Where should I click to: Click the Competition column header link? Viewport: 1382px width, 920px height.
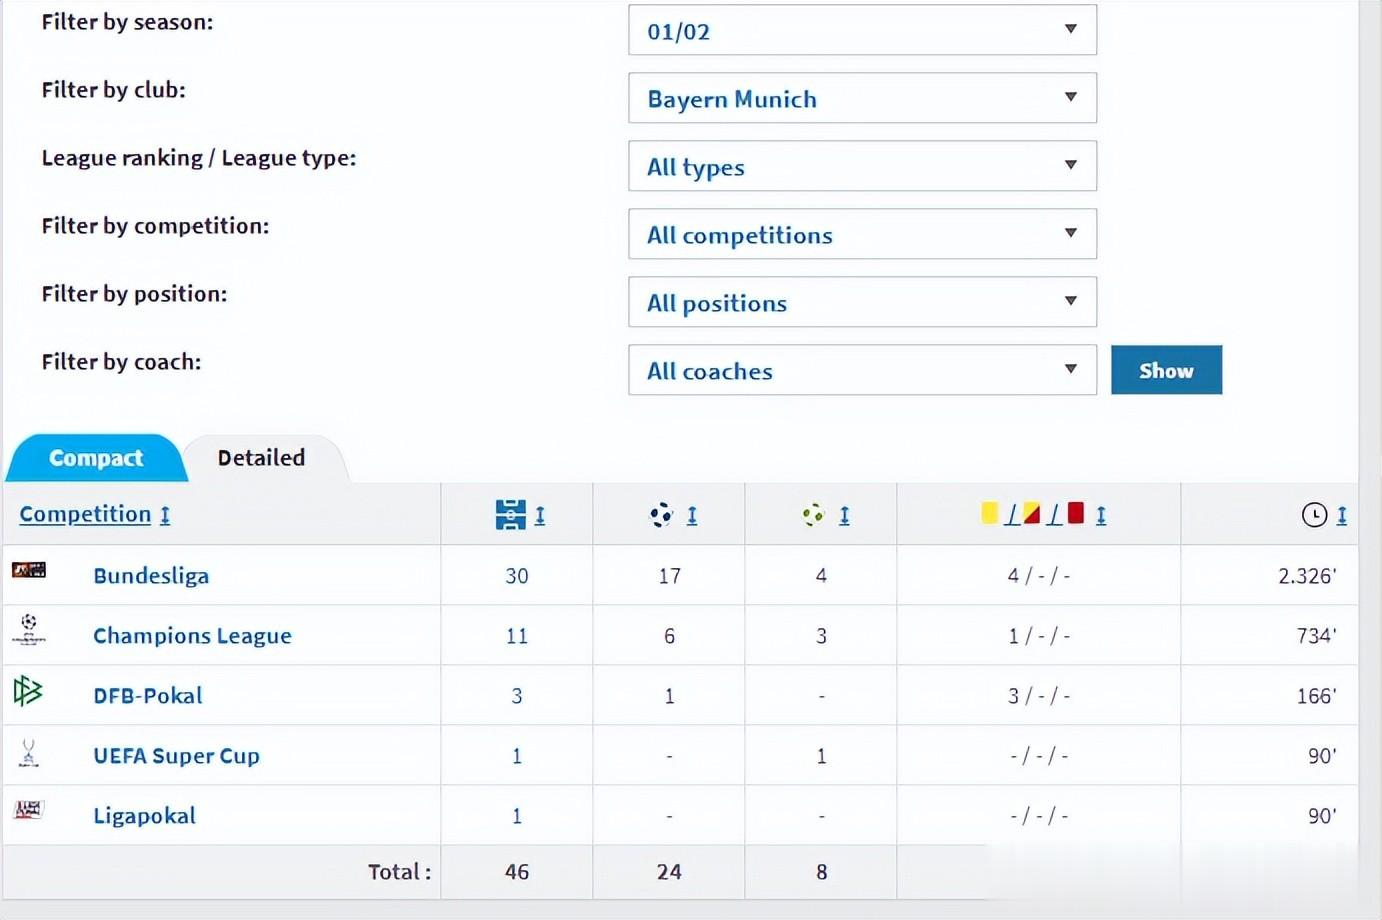[85, 514]
